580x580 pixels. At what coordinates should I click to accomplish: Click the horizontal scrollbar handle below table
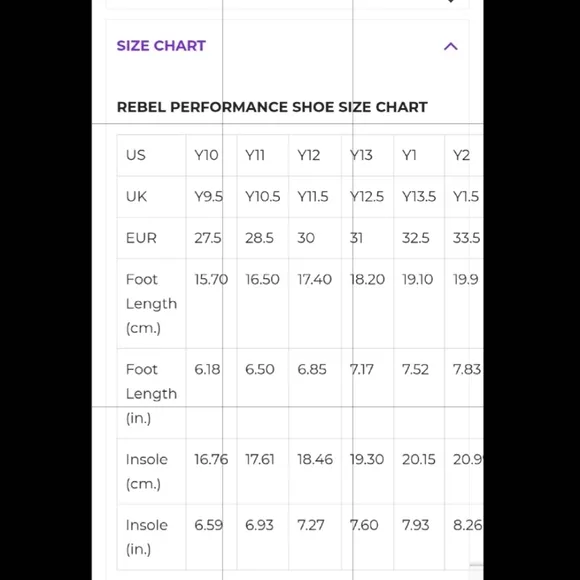[476, 565]
